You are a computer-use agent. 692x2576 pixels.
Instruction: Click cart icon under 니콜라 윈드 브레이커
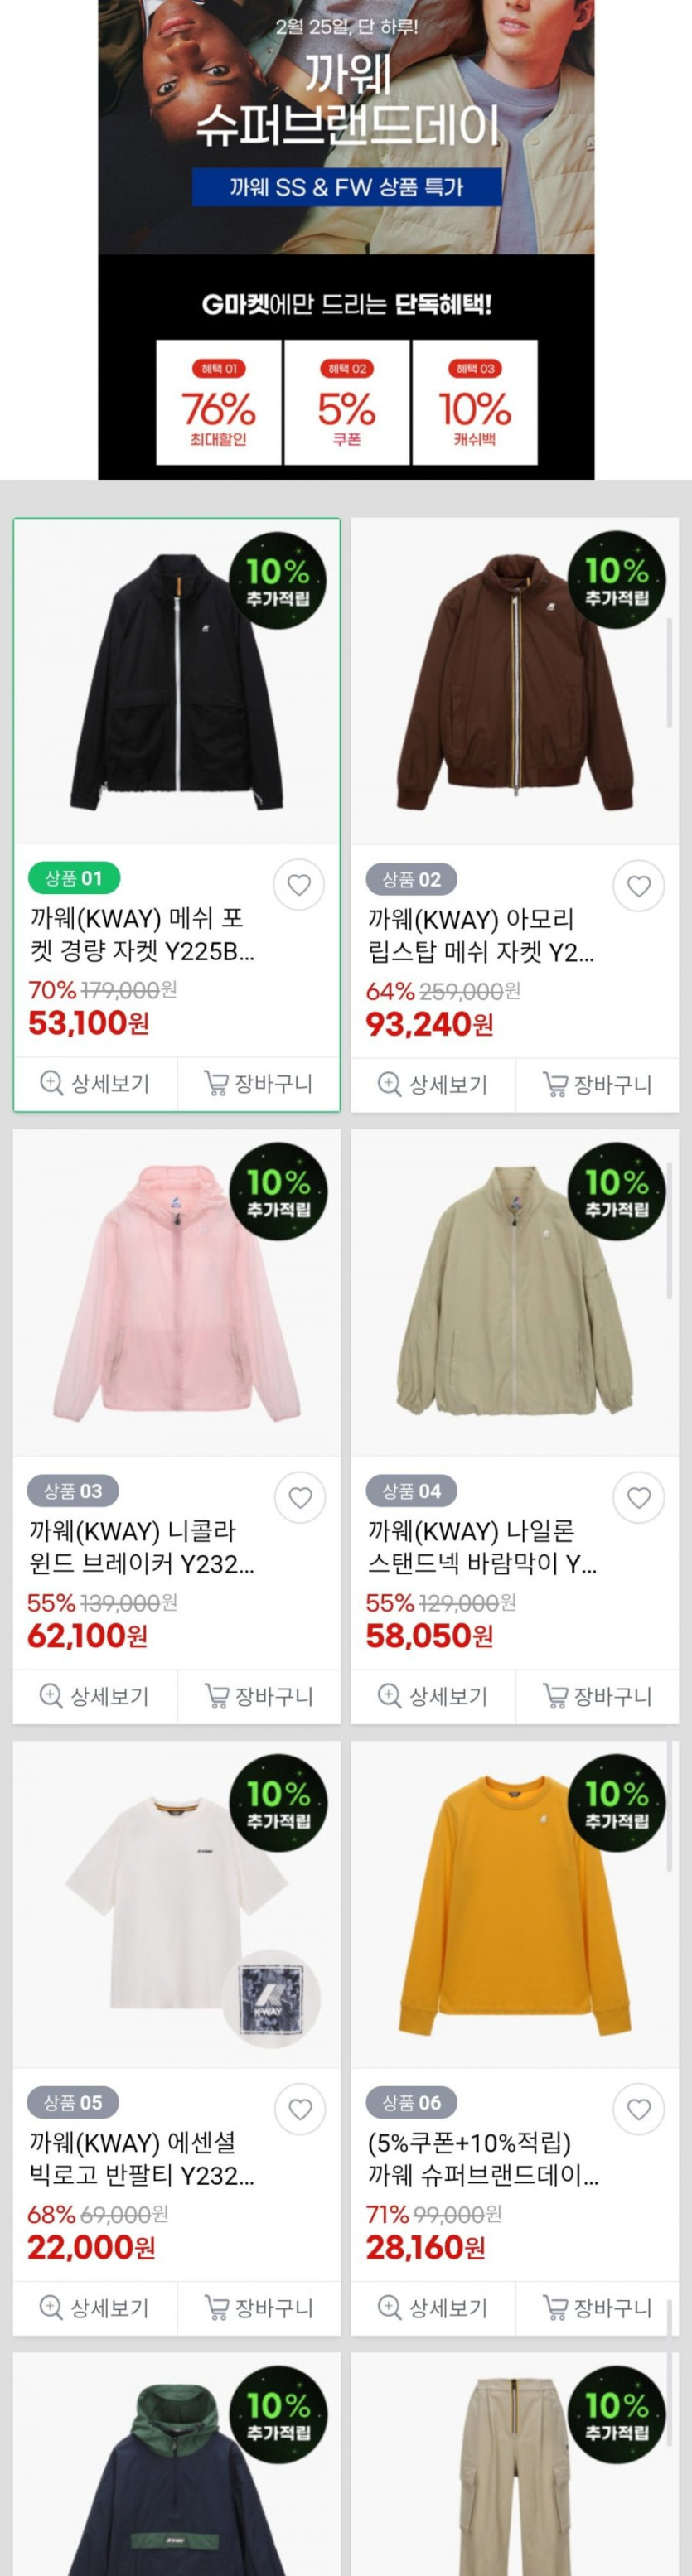(216, 1696)
